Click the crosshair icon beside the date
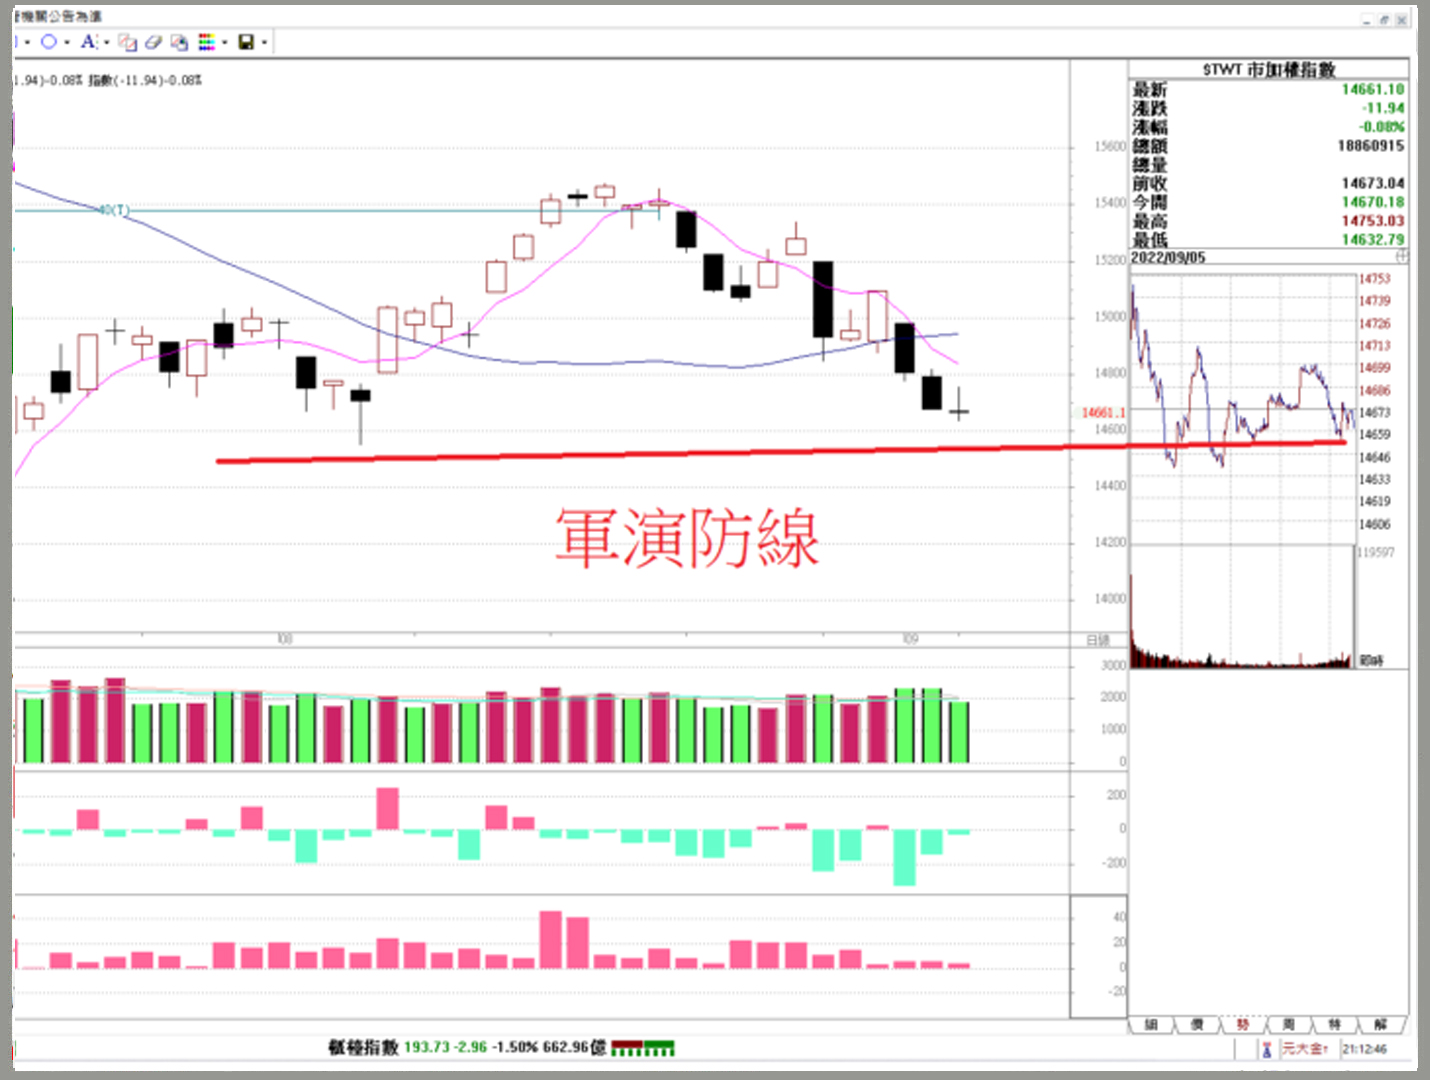 click(1401, 257)
